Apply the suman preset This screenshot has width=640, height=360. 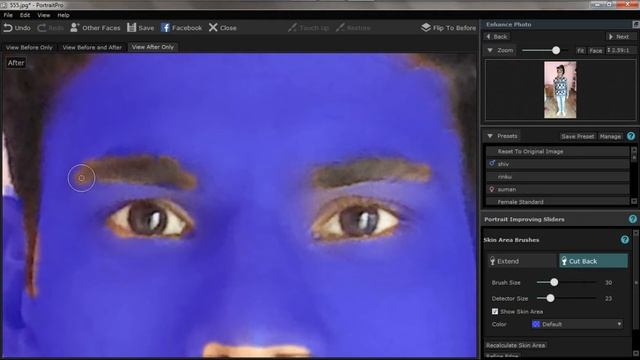[558, 189]
